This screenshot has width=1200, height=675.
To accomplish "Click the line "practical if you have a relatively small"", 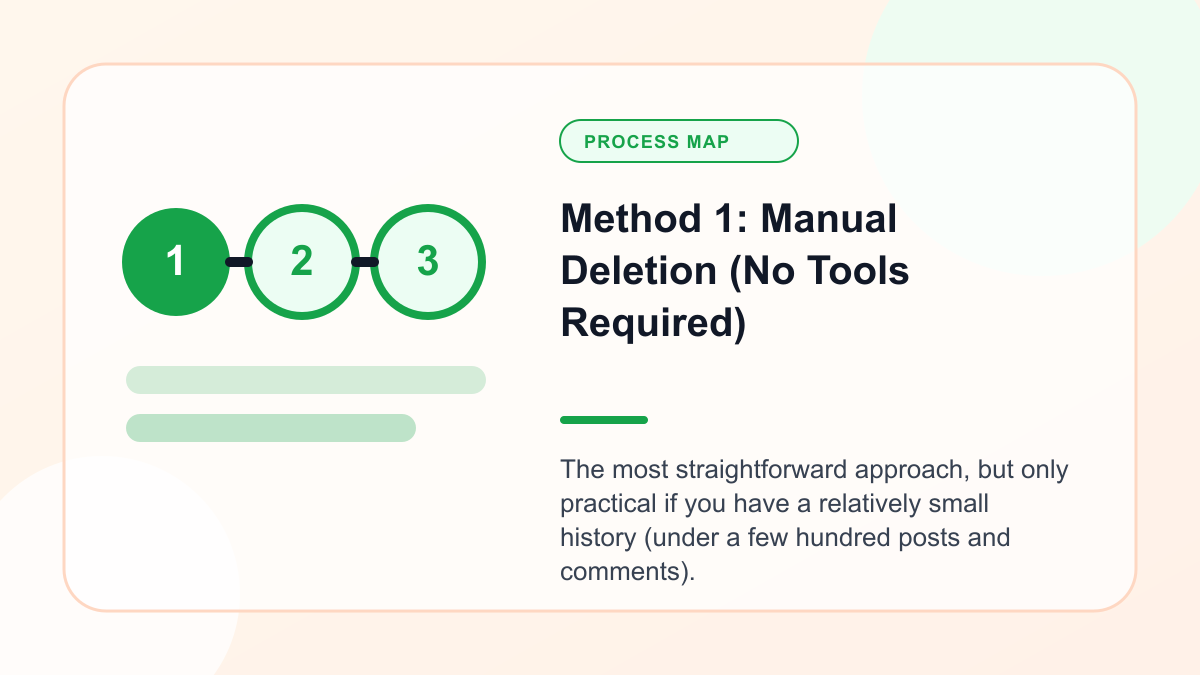I will (774, 503).
